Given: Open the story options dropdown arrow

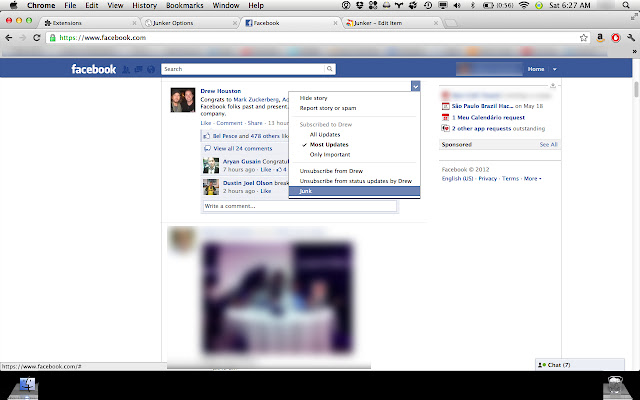Looking at the screenshot, I should [x=415, y=86].
